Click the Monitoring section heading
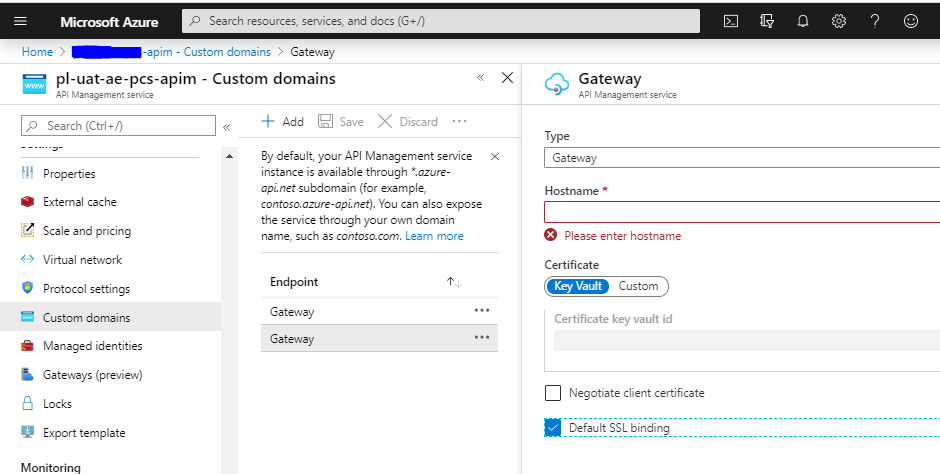This screenshot has width=940, height=474. click(x=50, y=467)
